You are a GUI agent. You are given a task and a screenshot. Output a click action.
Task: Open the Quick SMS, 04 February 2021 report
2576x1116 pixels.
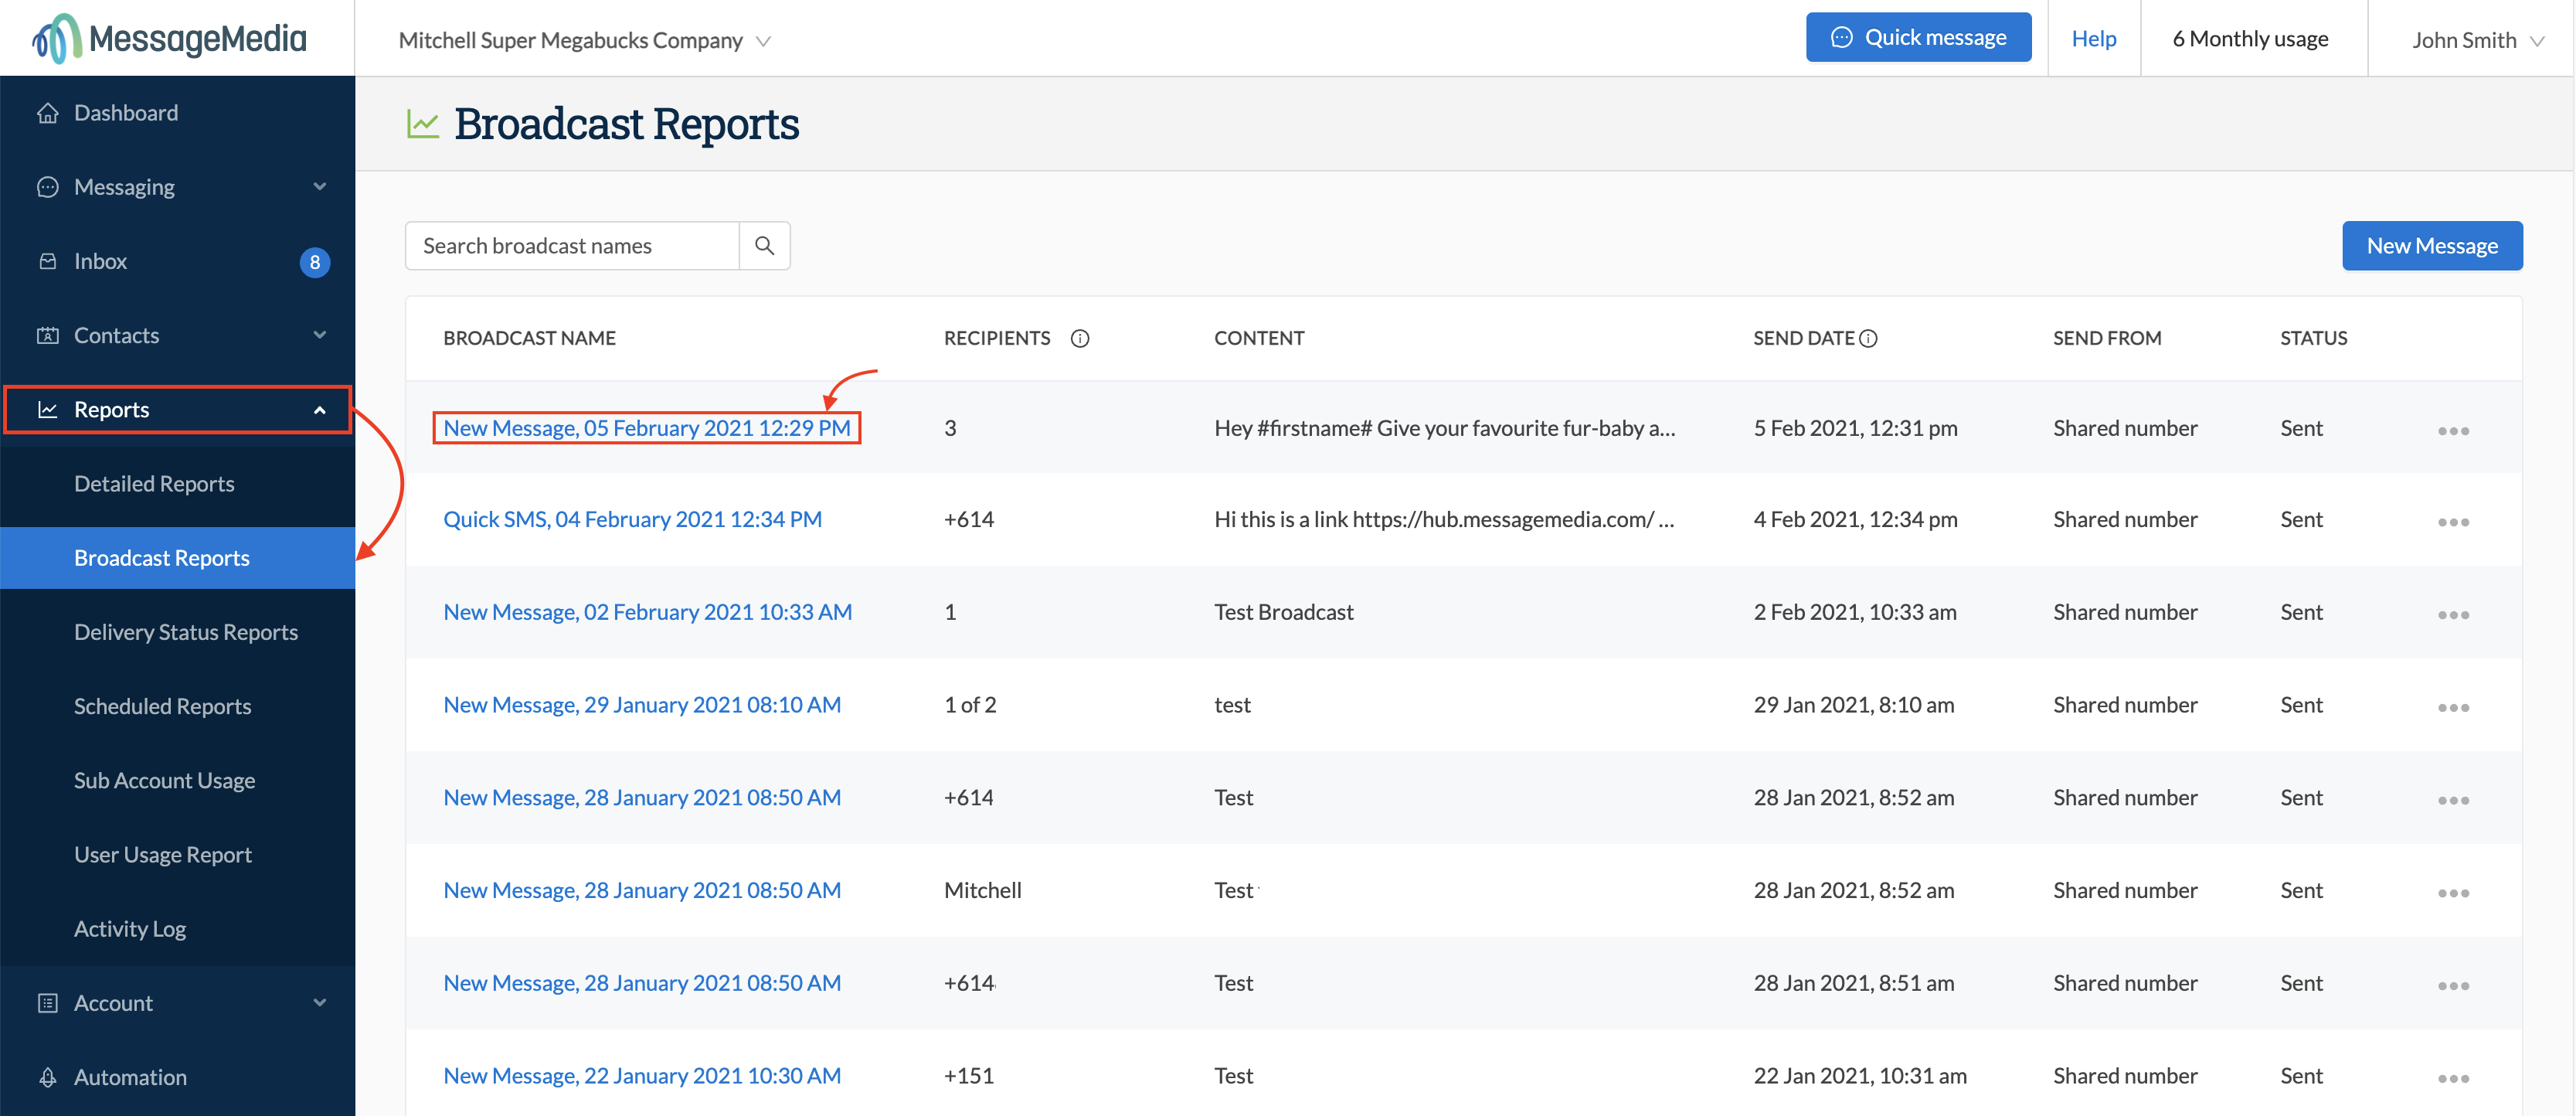632,519
